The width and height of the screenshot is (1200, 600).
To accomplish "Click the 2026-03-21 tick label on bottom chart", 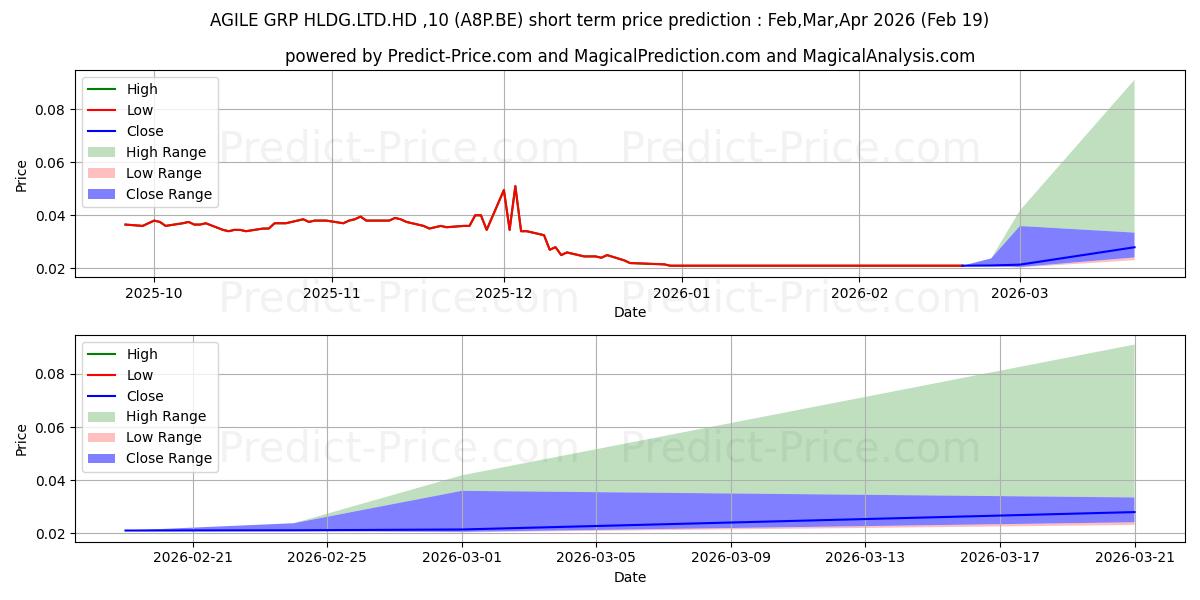I will 1134,558.
